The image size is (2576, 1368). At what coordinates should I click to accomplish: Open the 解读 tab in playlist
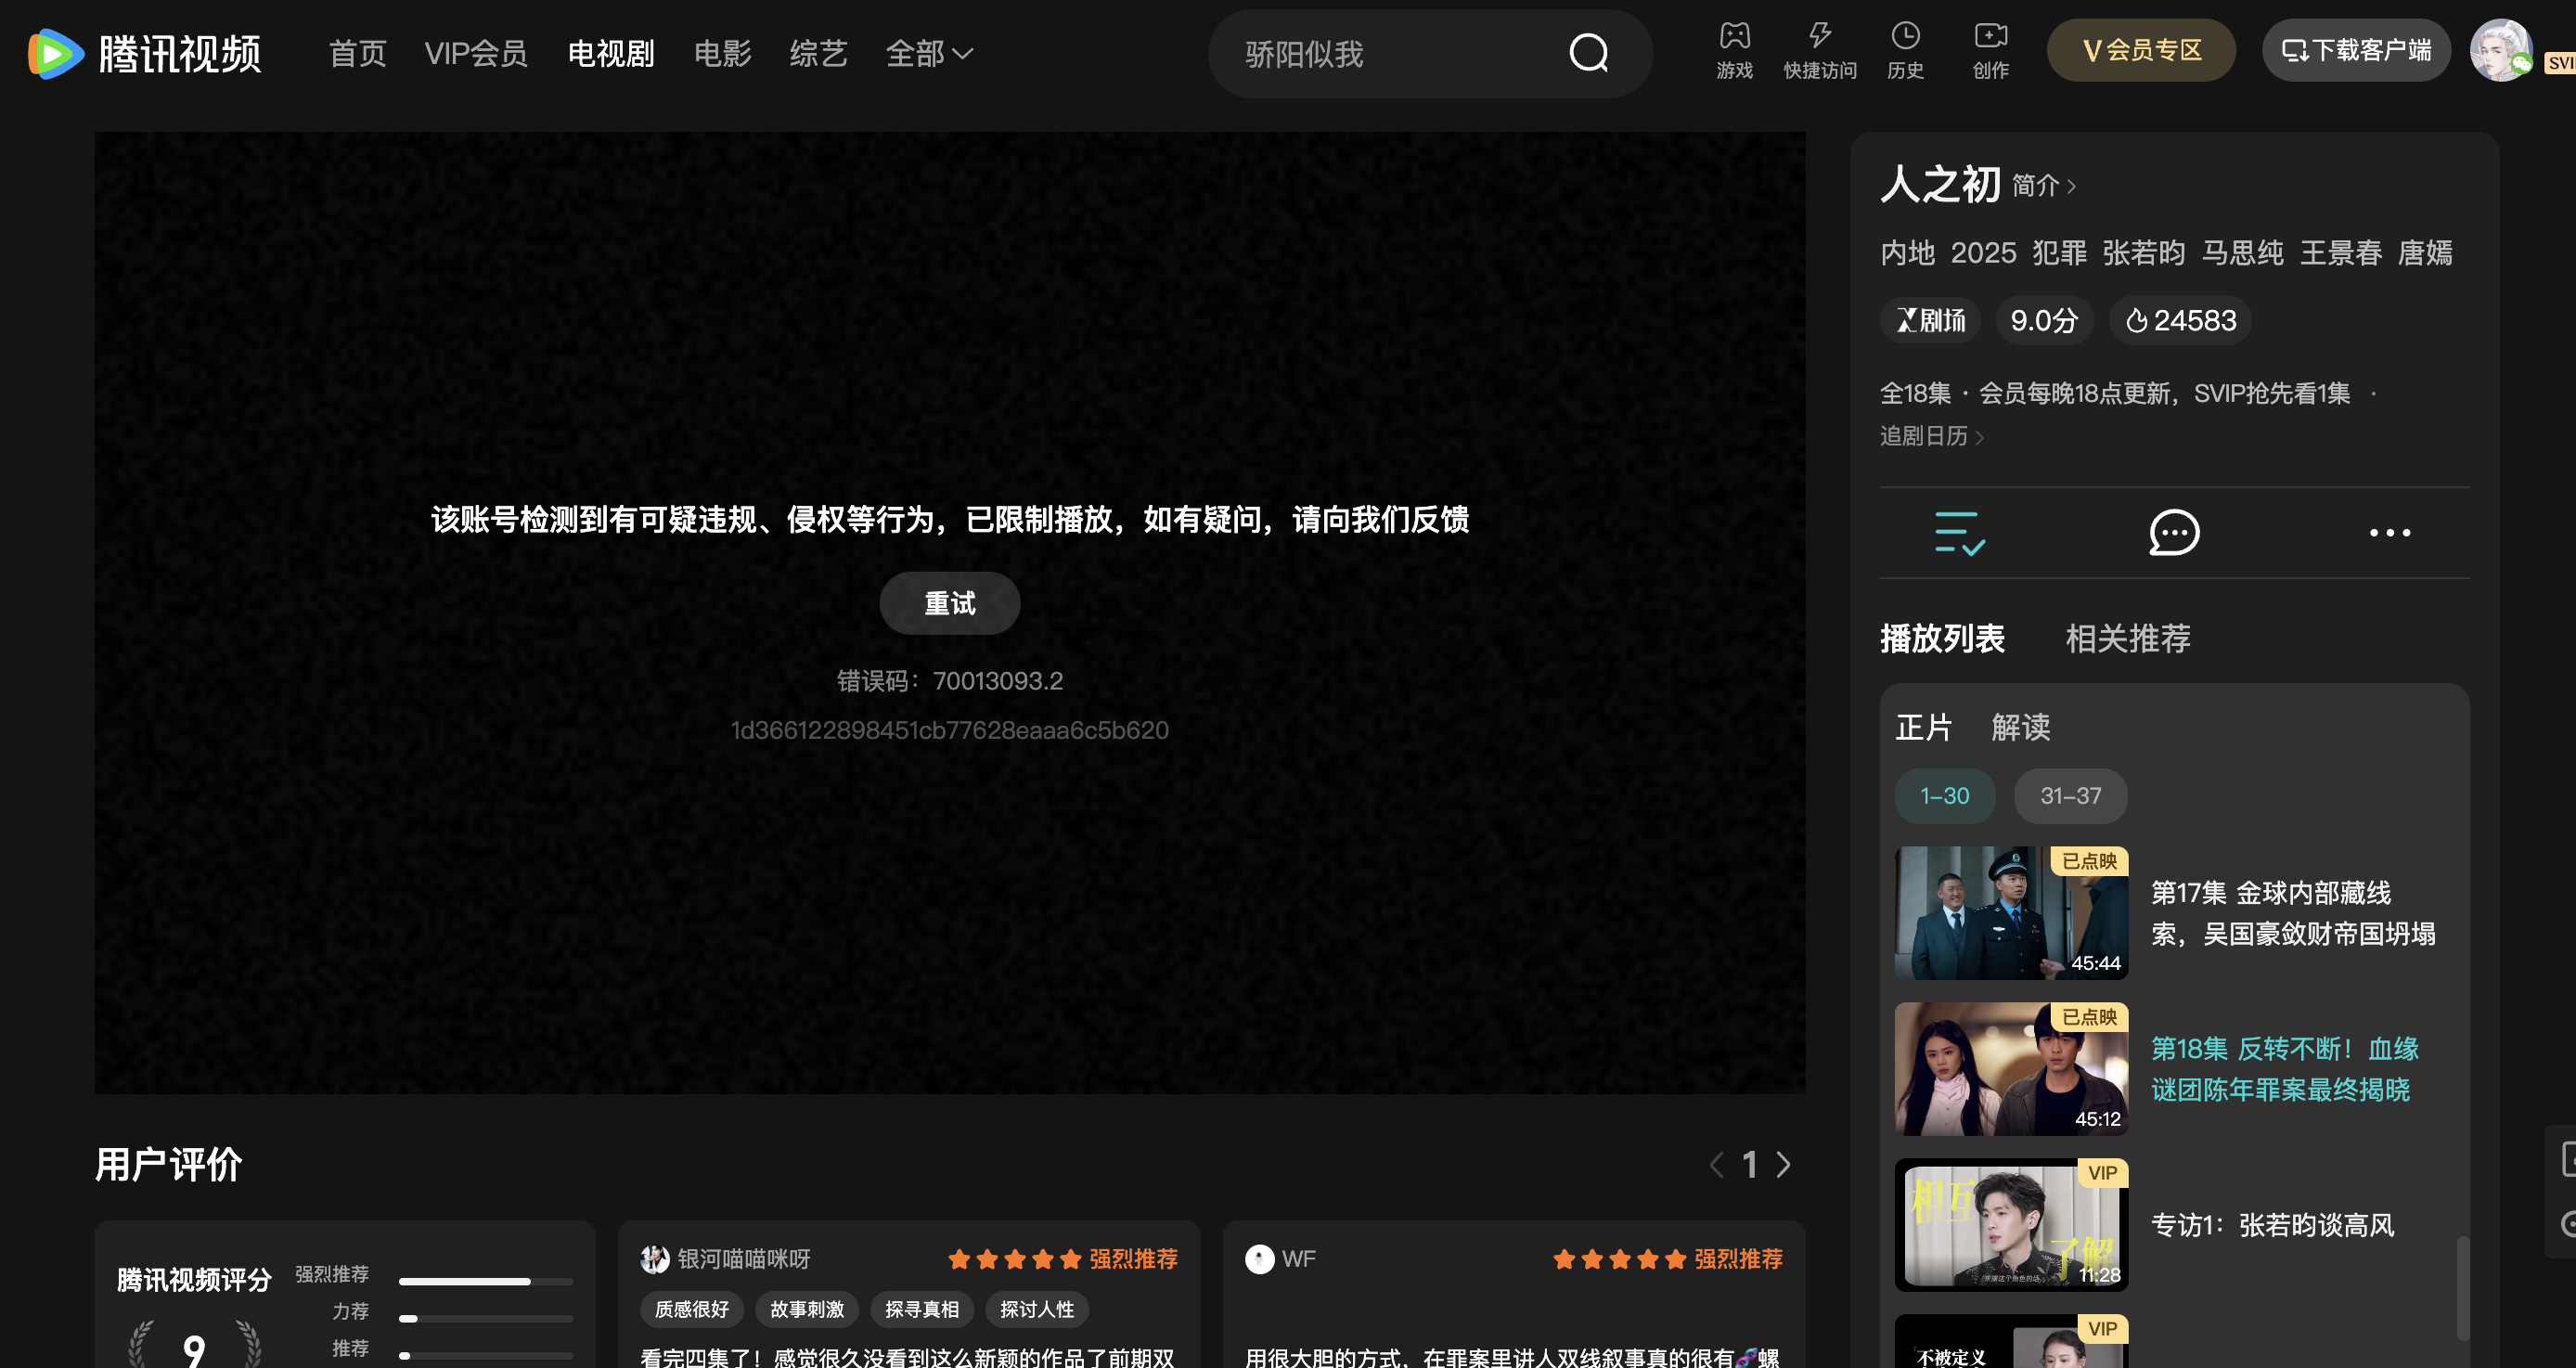coord(2020,728)
